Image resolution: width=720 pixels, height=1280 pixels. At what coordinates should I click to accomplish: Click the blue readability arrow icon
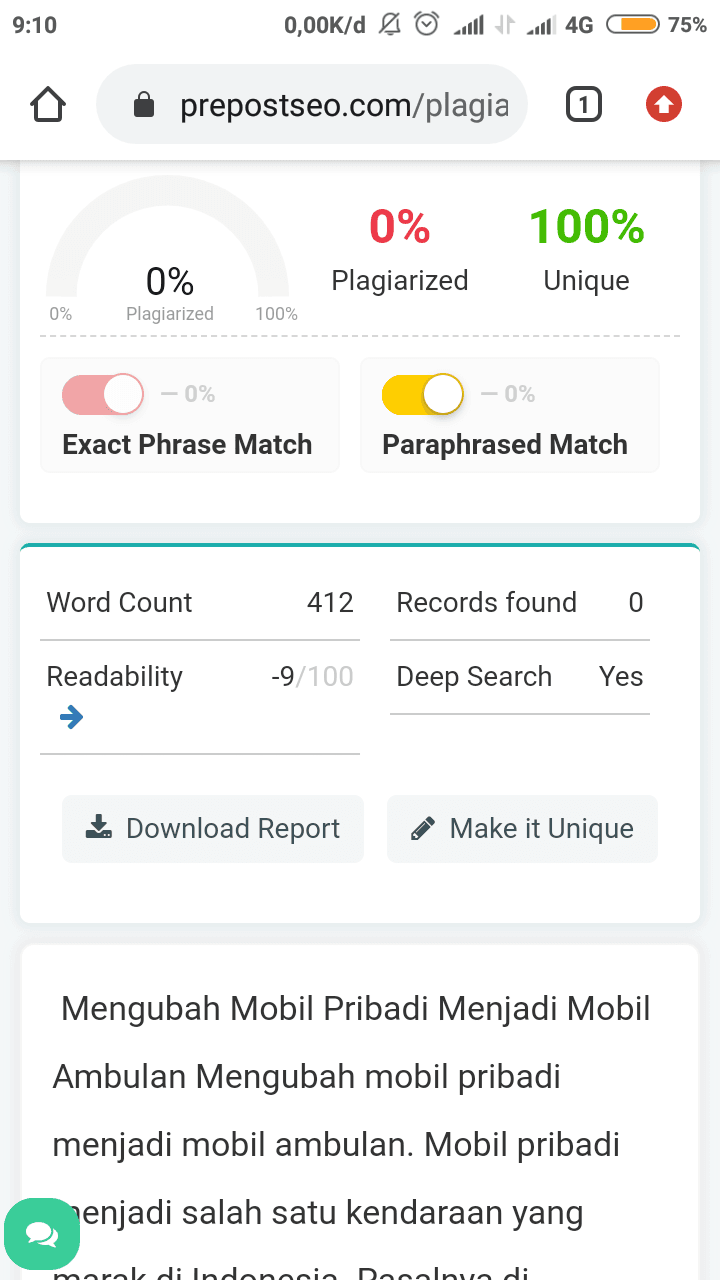71,717
